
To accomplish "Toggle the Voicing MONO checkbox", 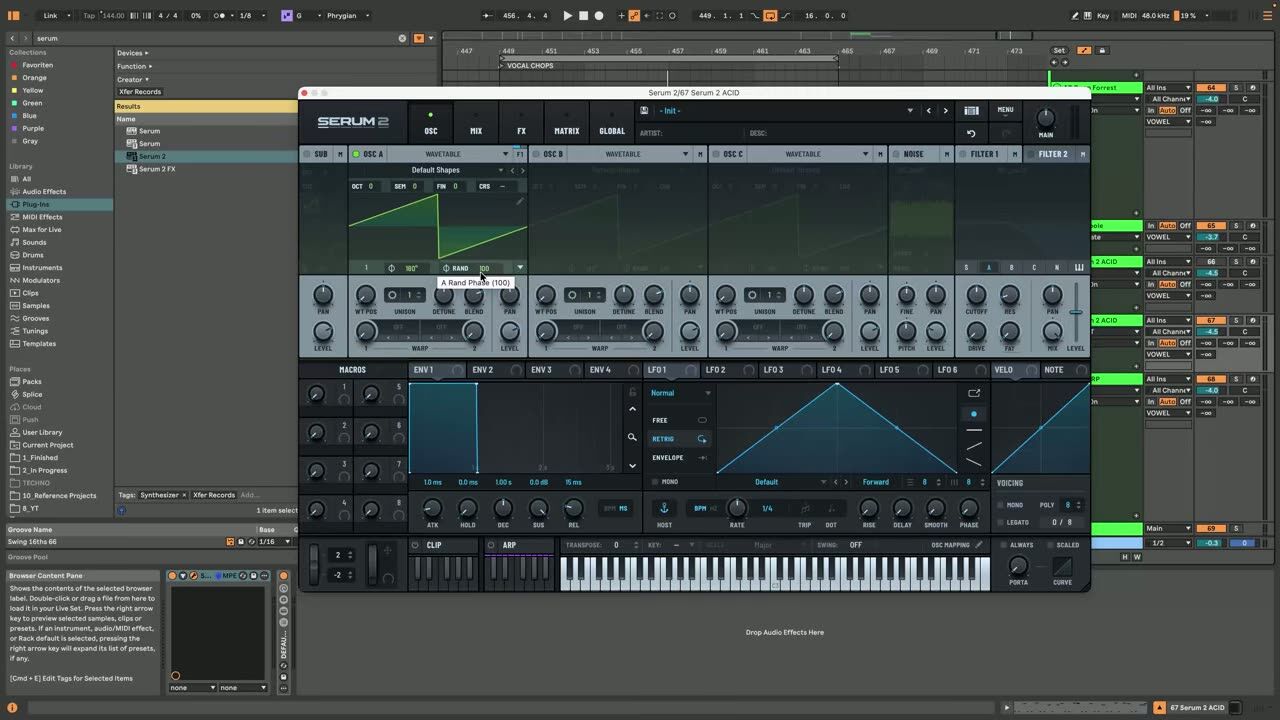I will tap(1000, 505).
